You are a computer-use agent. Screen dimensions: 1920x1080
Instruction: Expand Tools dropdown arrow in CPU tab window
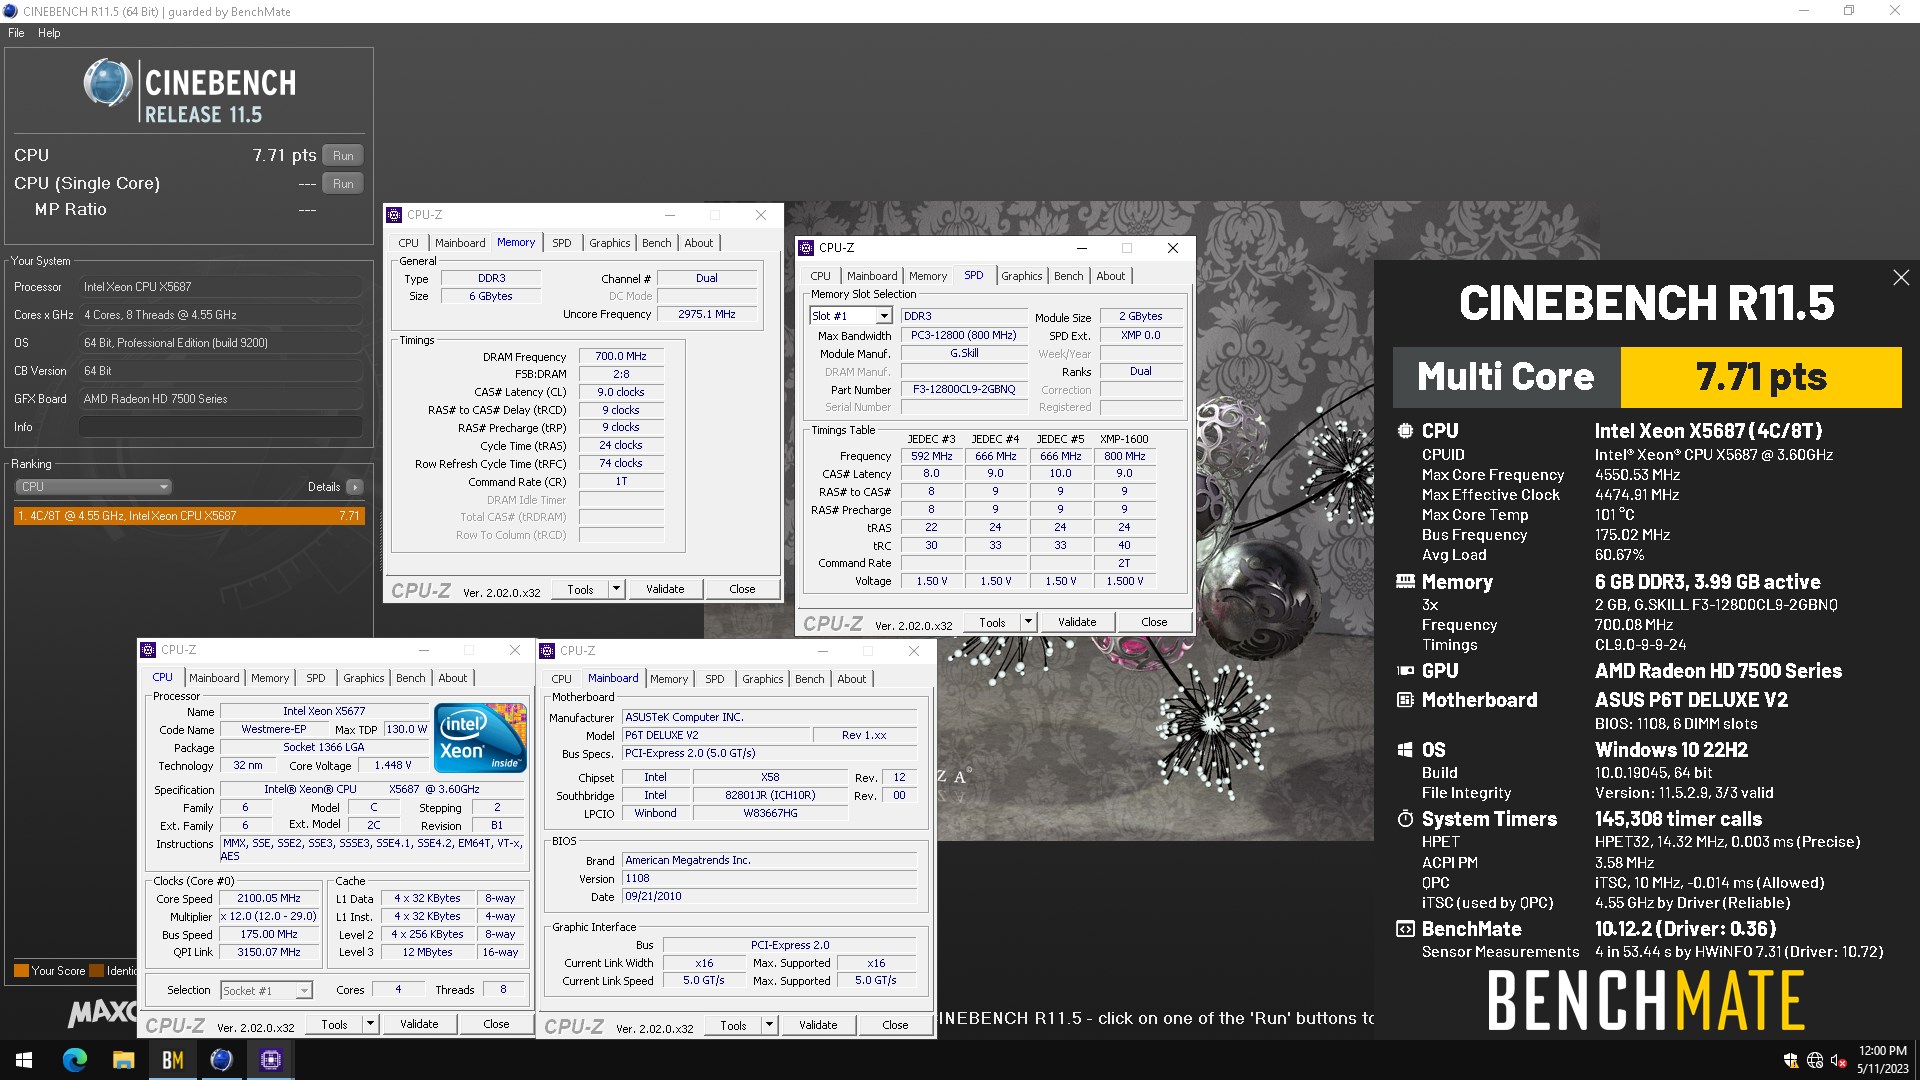tap(370, 1024)
